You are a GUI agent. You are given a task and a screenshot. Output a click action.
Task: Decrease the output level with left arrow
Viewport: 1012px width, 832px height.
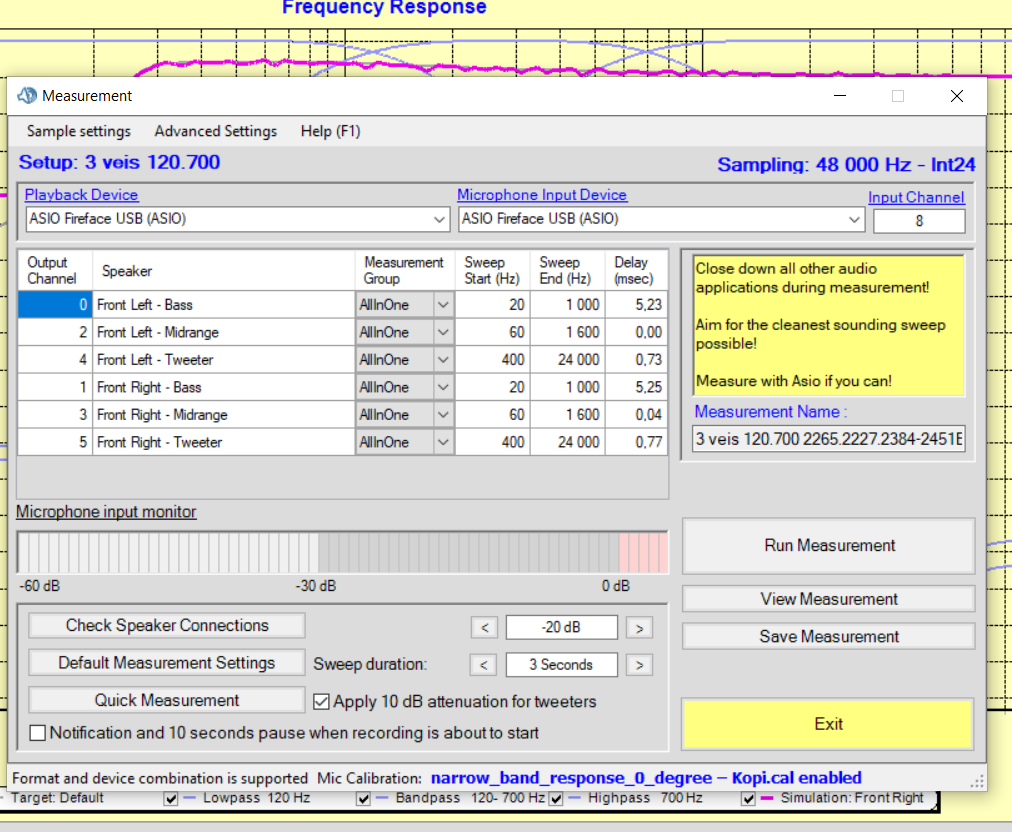[x=484, y=628]
